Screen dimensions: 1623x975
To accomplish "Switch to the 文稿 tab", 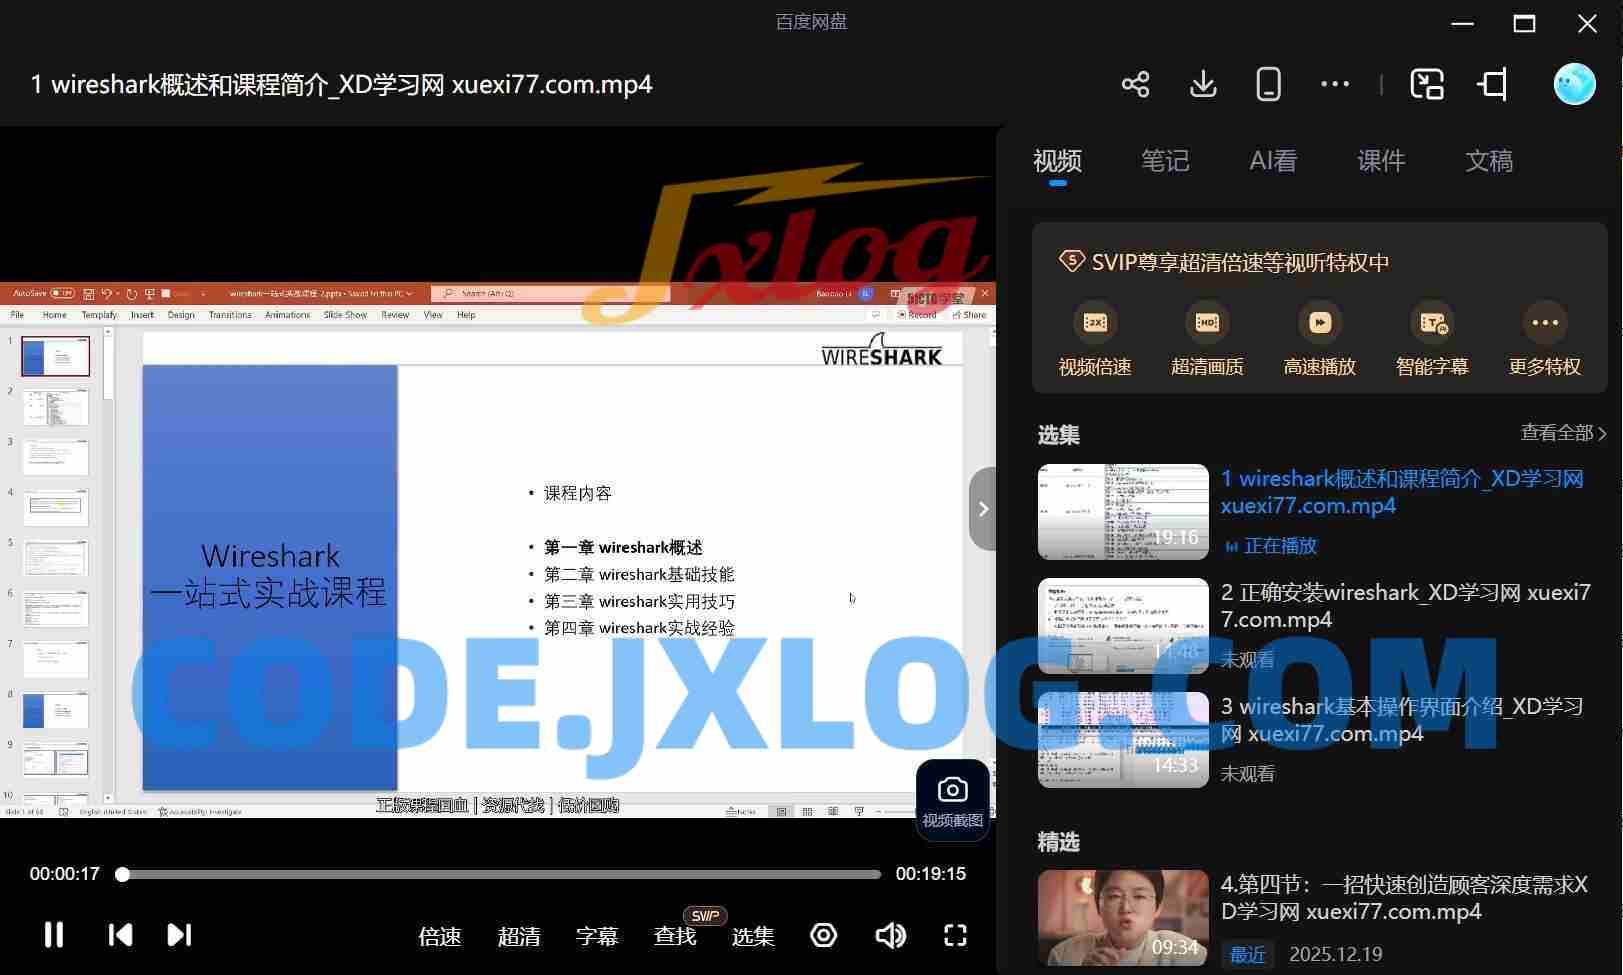I will (1489, 161).
